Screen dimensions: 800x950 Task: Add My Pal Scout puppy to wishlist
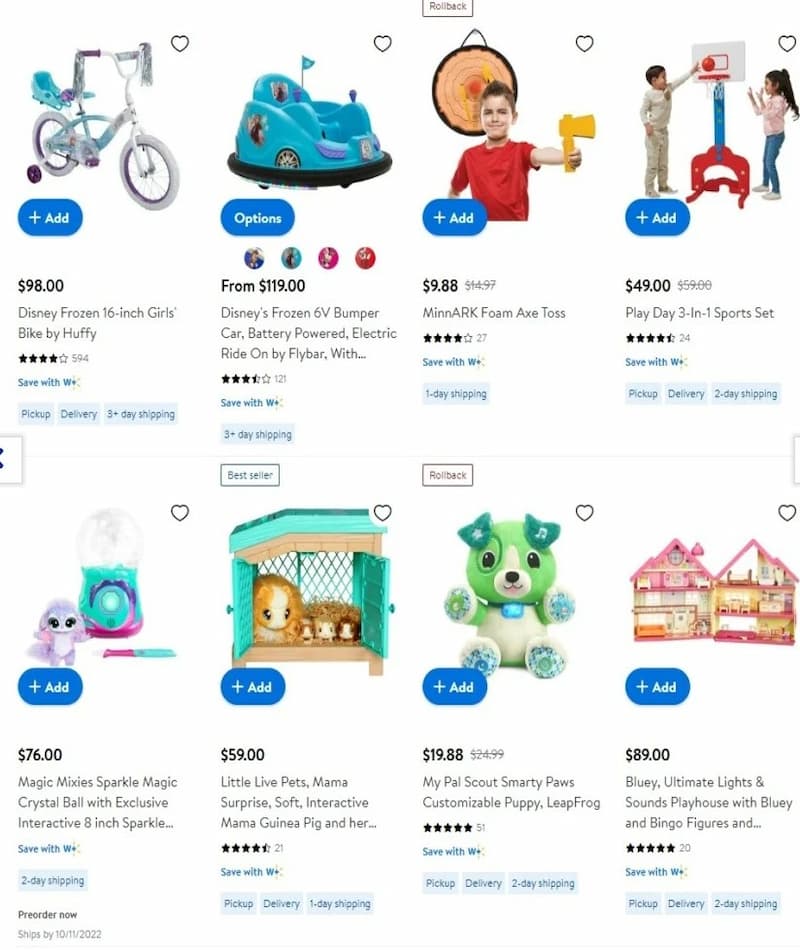[x=584, y=513]
